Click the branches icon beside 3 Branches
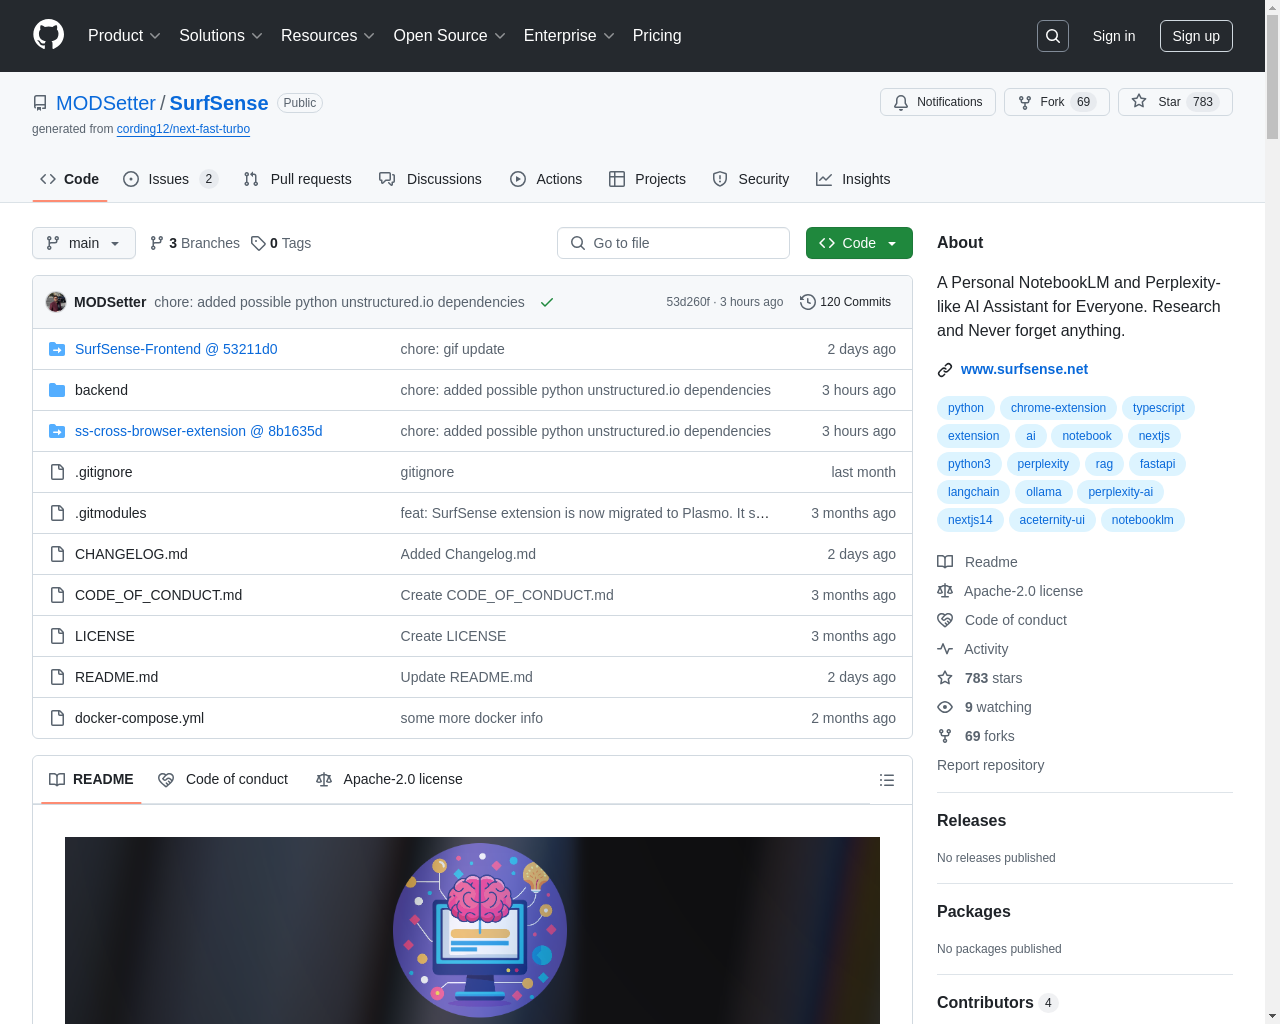 click(157, 243)
